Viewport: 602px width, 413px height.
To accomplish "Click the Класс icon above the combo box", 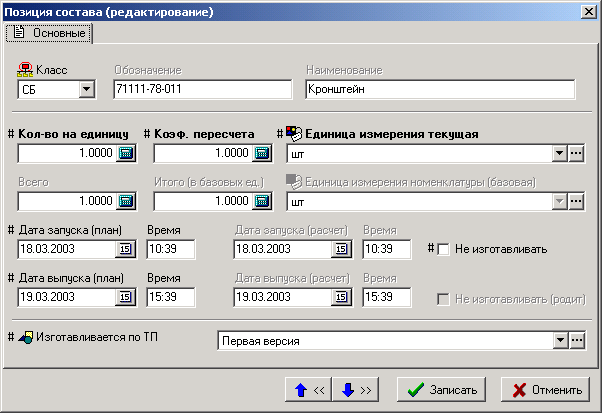I will [26, 72].
